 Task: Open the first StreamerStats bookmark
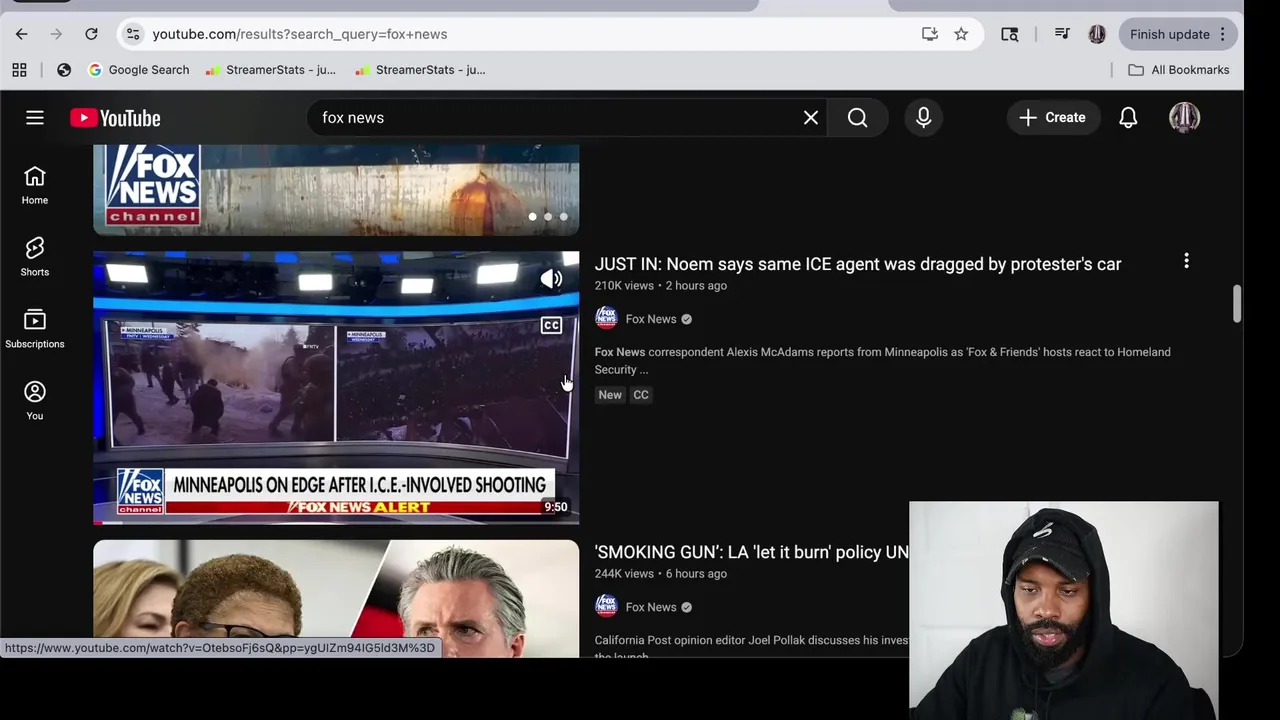pyautogui.click(x=271, y=70)
